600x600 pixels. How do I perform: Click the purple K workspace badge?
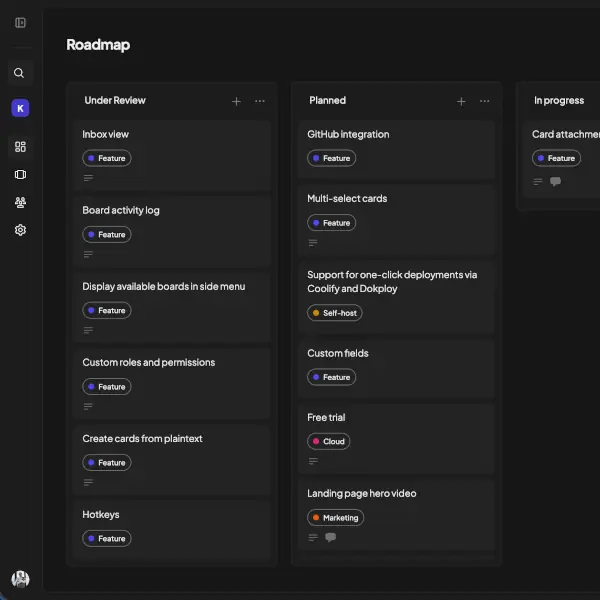click(20, 108)
